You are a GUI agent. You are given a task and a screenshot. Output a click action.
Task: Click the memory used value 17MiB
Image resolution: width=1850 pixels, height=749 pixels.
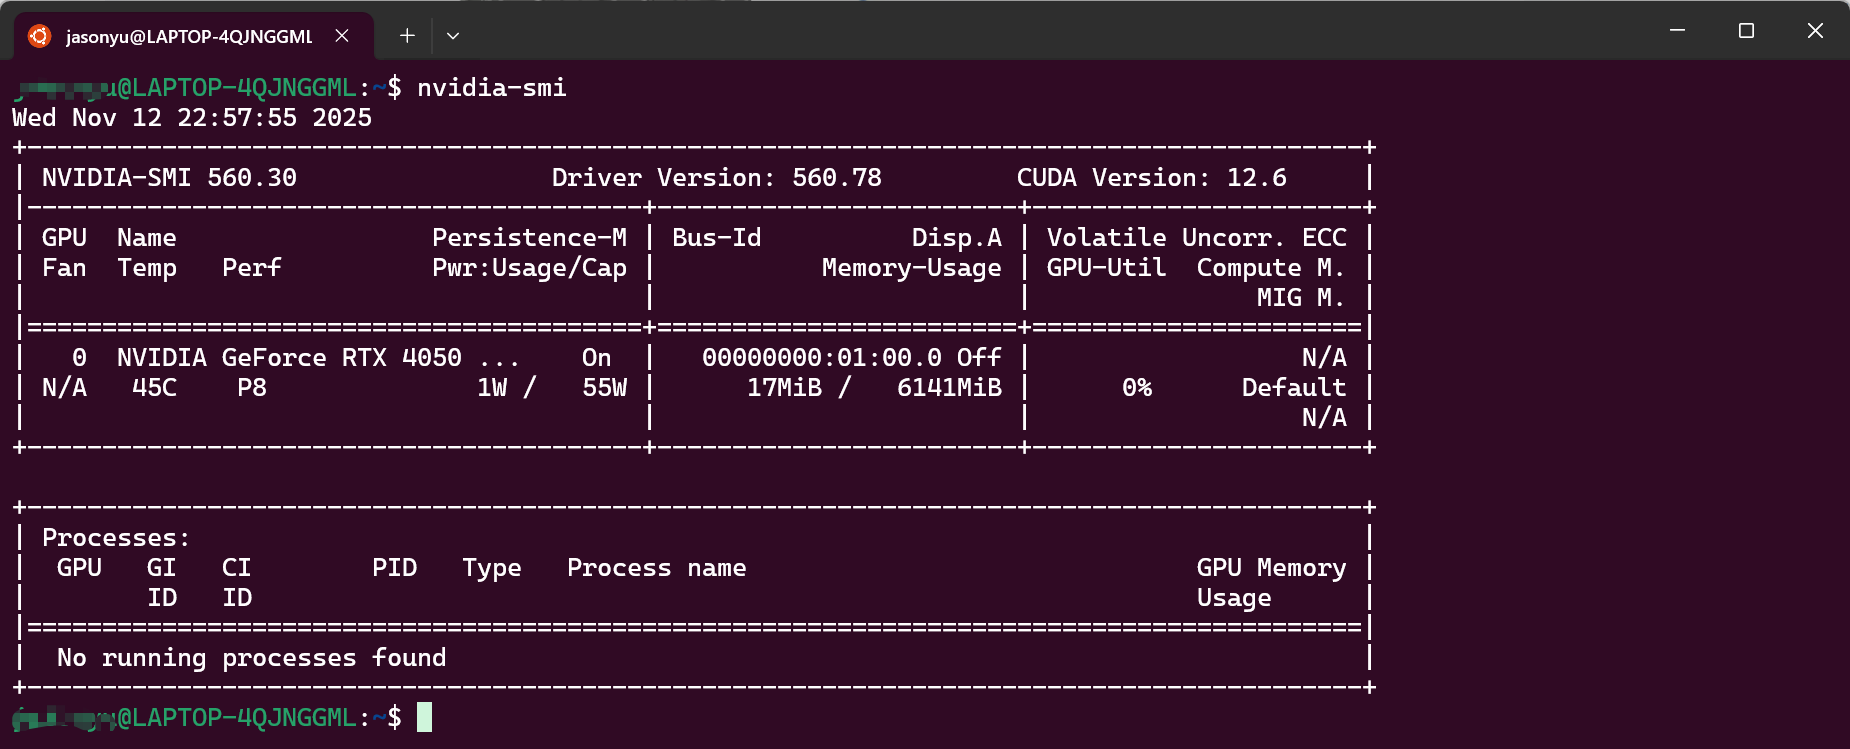785,388
